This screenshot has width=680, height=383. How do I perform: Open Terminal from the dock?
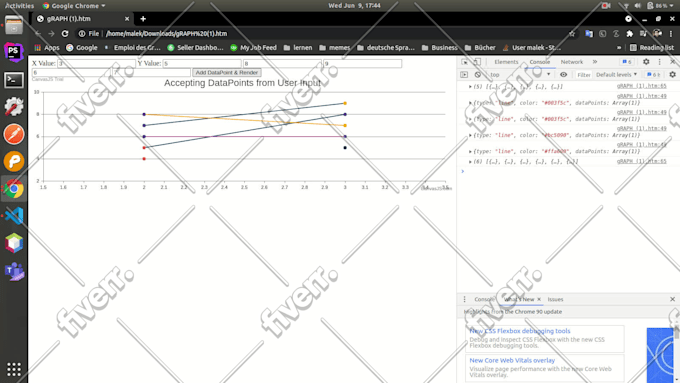coord(14,80)
